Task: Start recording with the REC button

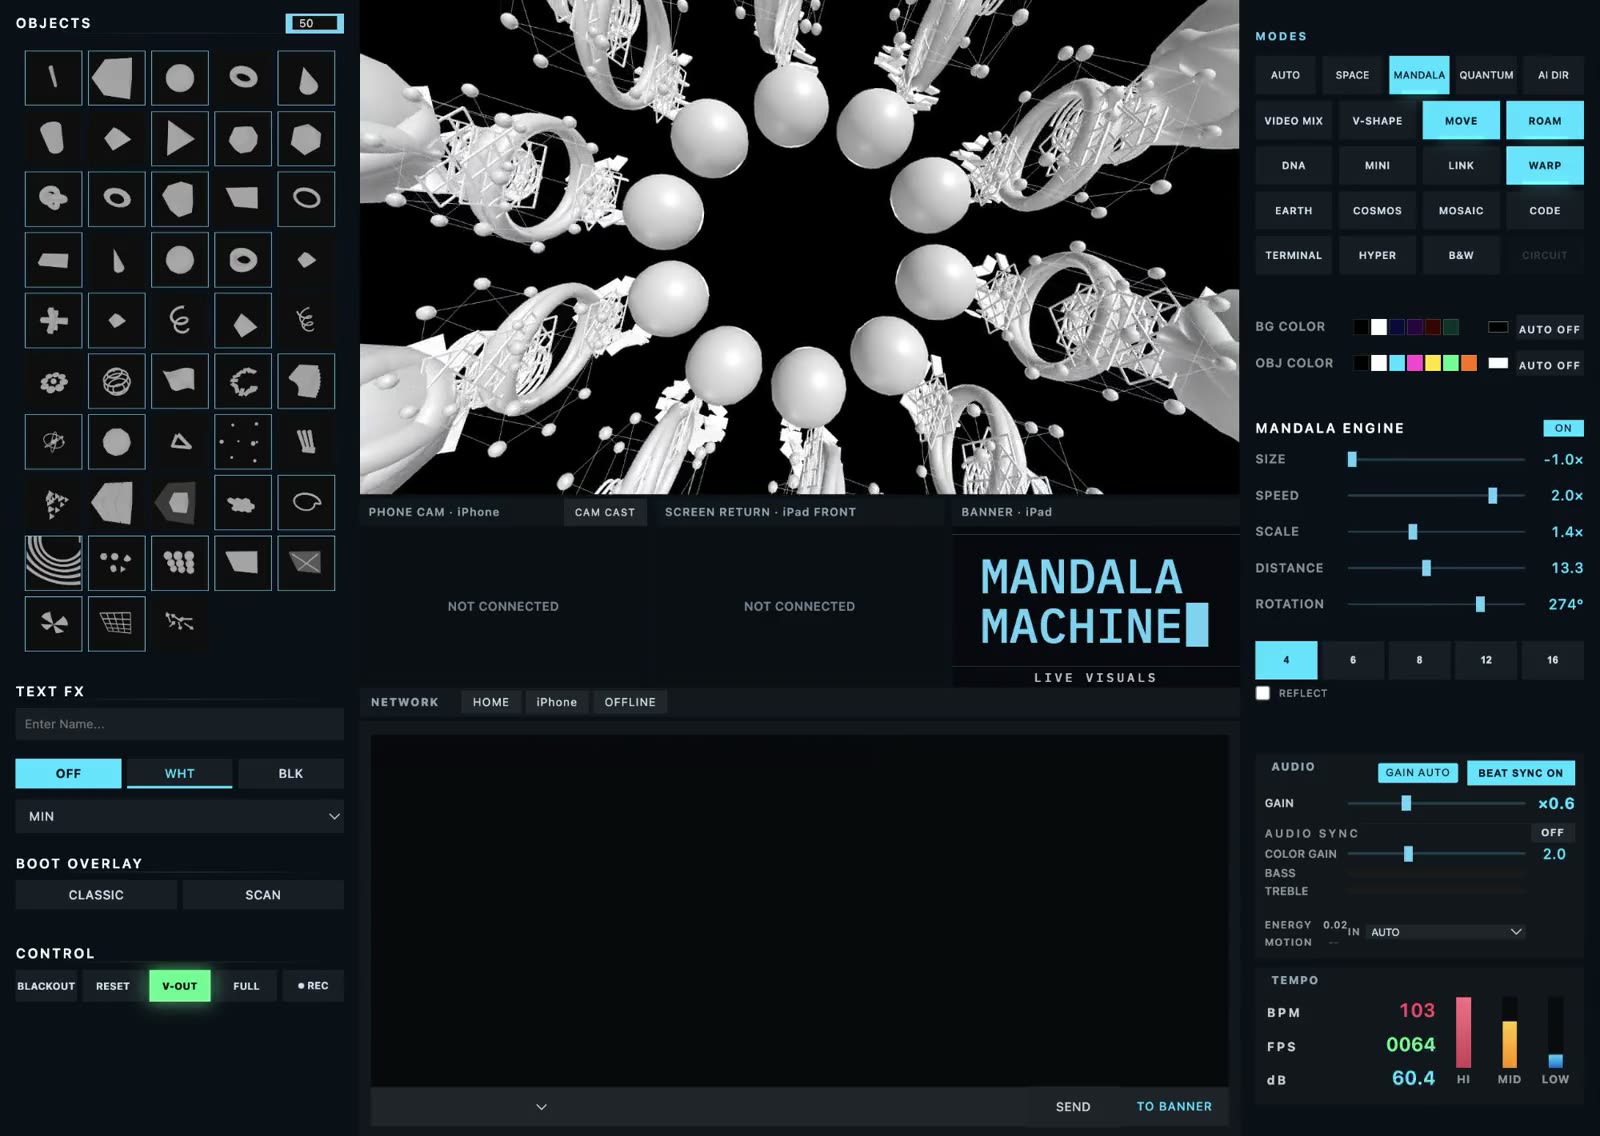Action: click(x=313, y=986)
